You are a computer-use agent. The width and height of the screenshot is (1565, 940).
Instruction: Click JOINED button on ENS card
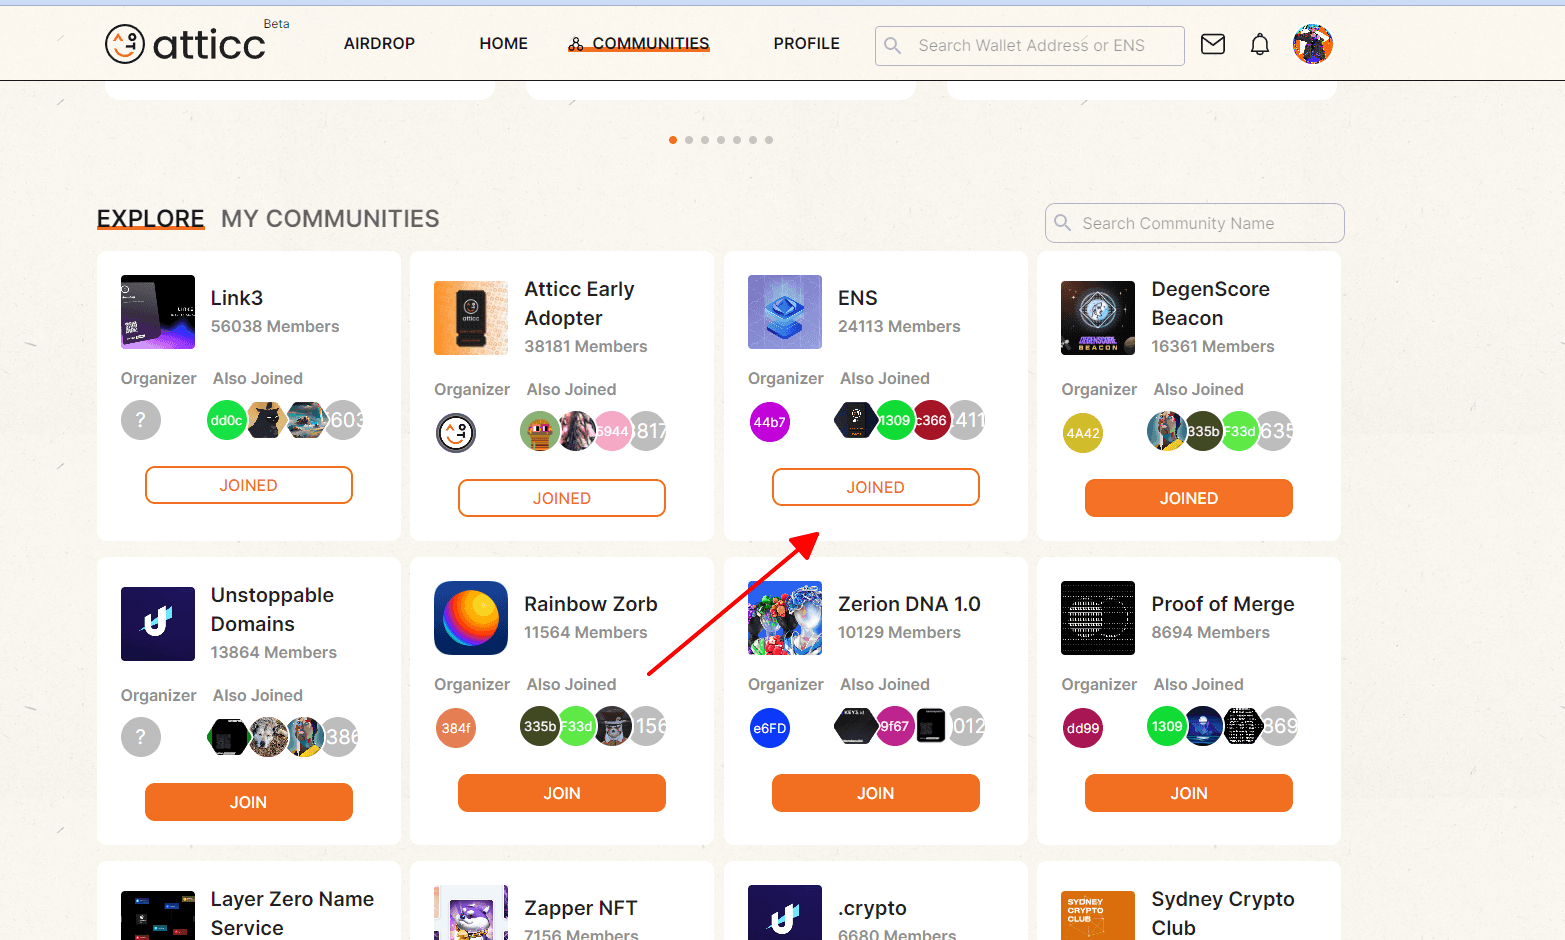876,487
